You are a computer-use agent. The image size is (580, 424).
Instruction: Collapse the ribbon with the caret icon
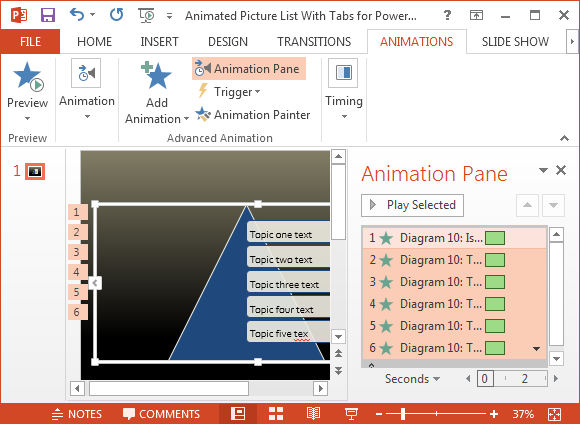click(564, 138)
